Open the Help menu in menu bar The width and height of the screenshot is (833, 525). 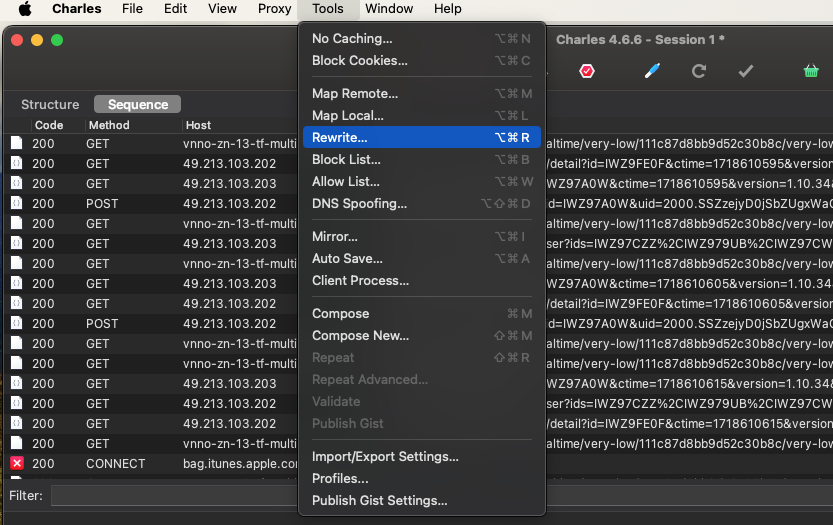point(447,9)
